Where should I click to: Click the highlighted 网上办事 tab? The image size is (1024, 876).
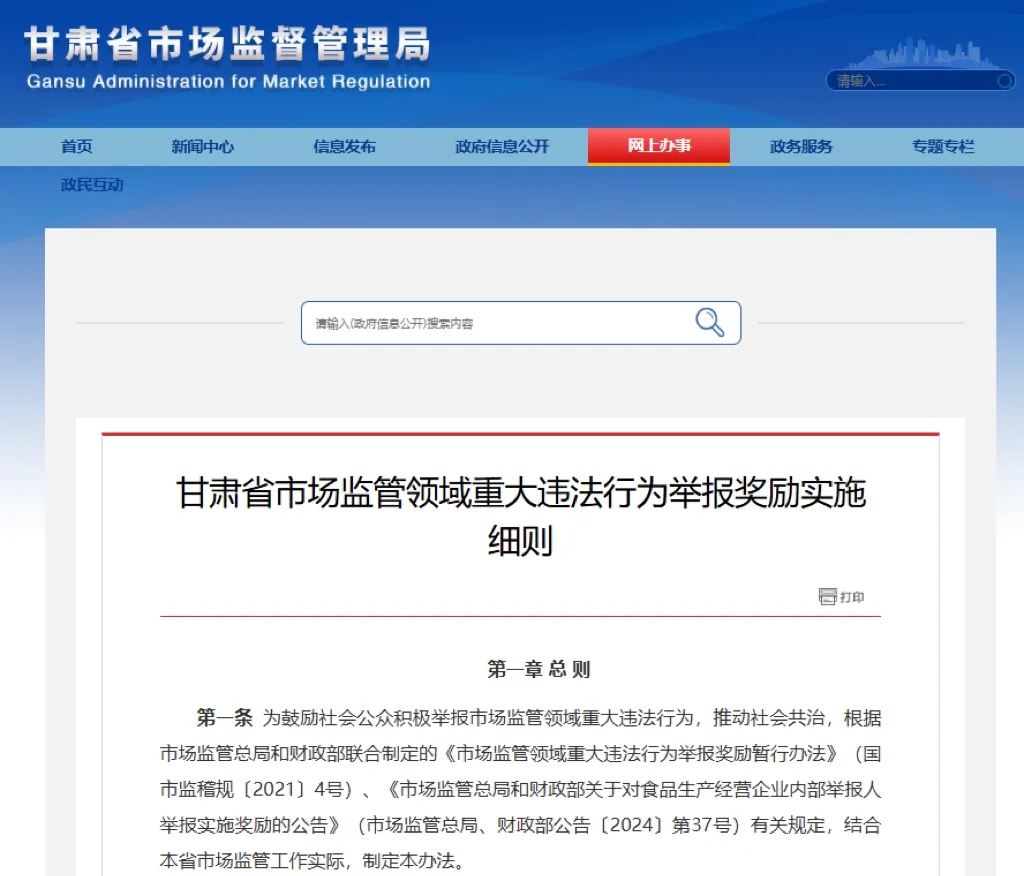coord(659,146)
